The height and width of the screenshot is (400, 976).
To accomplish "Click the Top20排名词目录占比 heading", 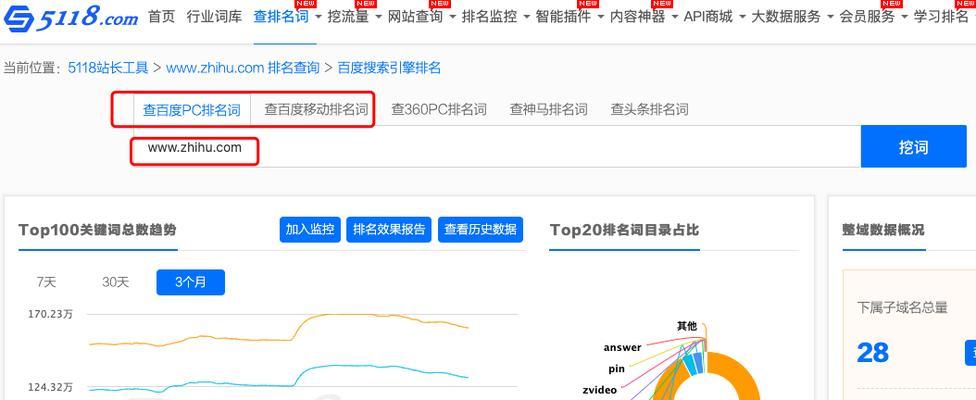I will (x=624, y=230).
